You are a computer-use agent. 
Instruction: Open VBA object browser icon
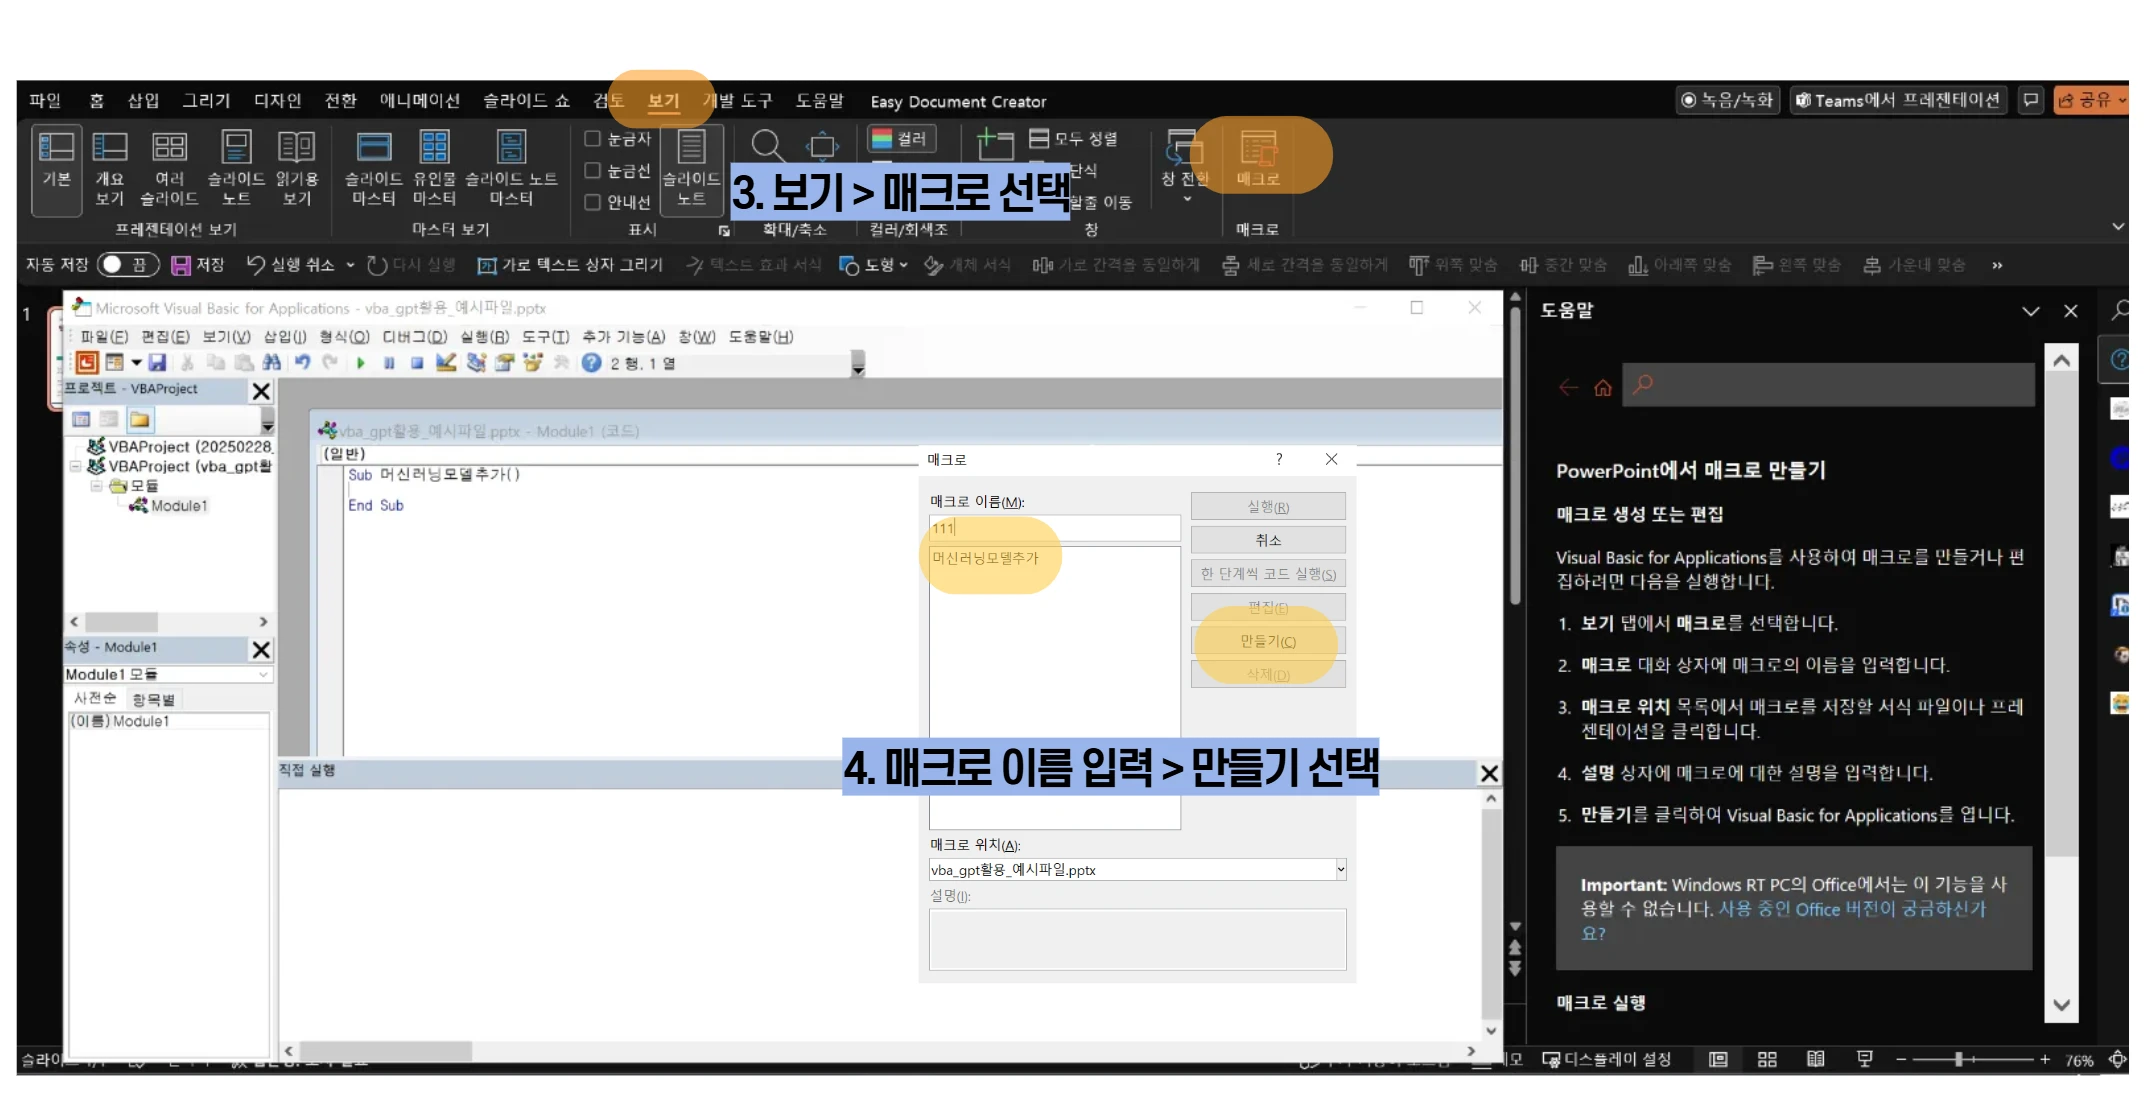tap(533, 363)
